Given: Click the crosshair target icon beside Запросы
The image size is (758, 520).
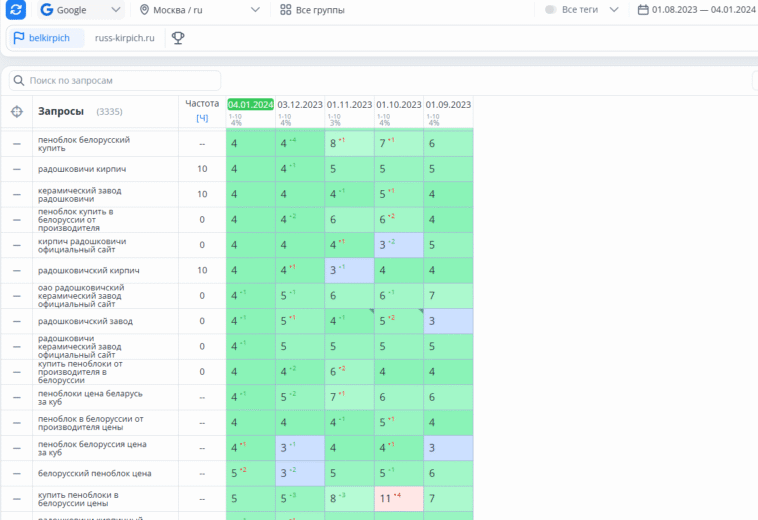Looking at the screenshot, I should (17, 112).
